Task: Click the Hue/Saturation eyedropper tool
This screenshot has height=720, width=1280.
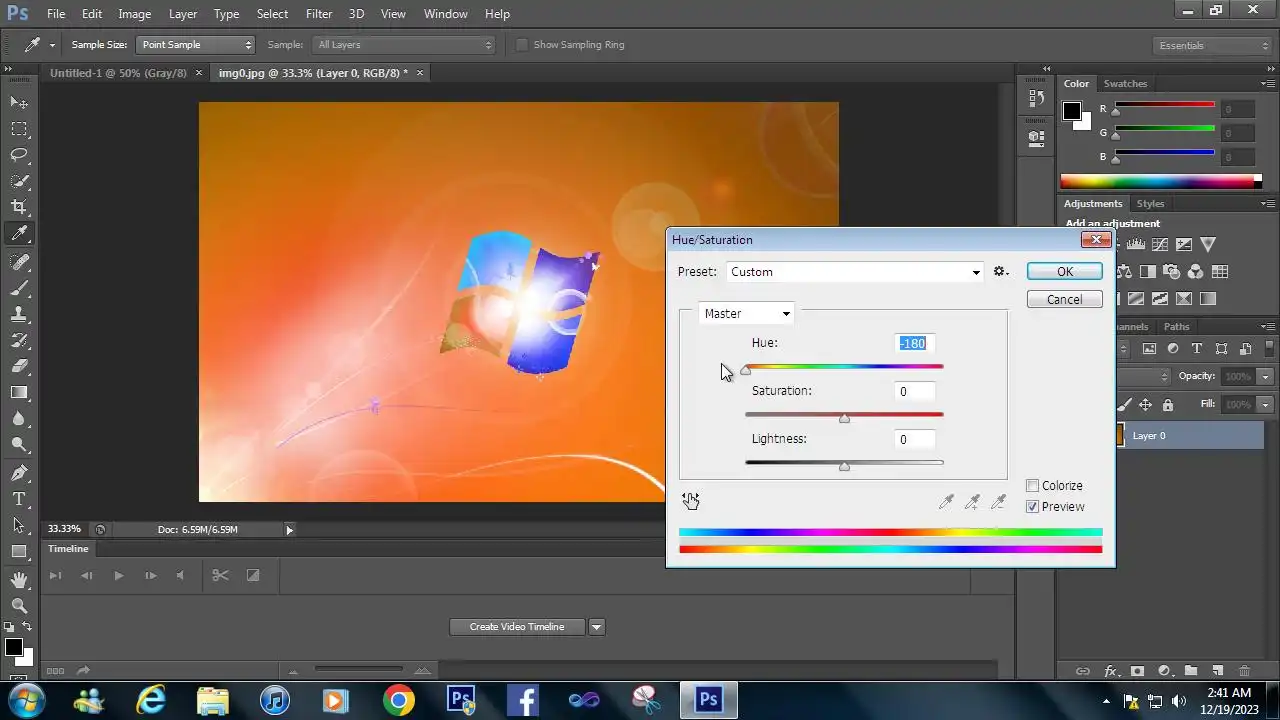Action: [946, 502]
